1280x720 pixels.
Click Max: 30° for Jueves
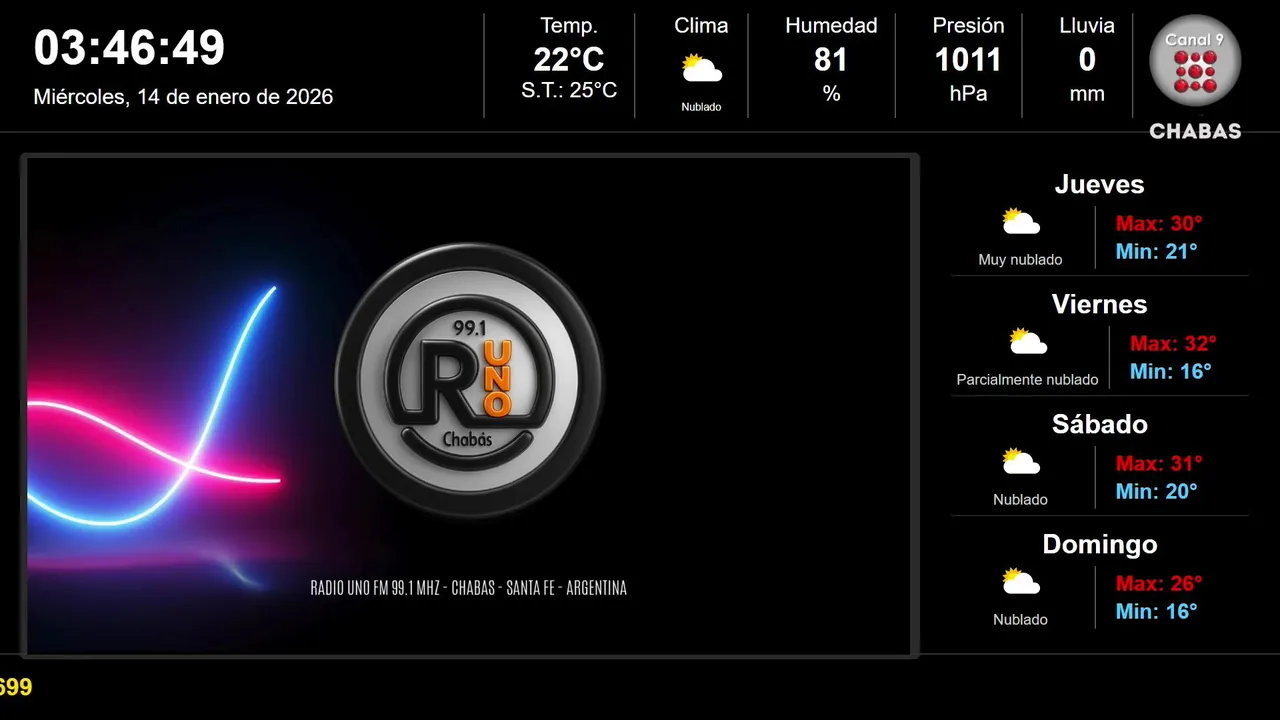tap(1159, 223)
